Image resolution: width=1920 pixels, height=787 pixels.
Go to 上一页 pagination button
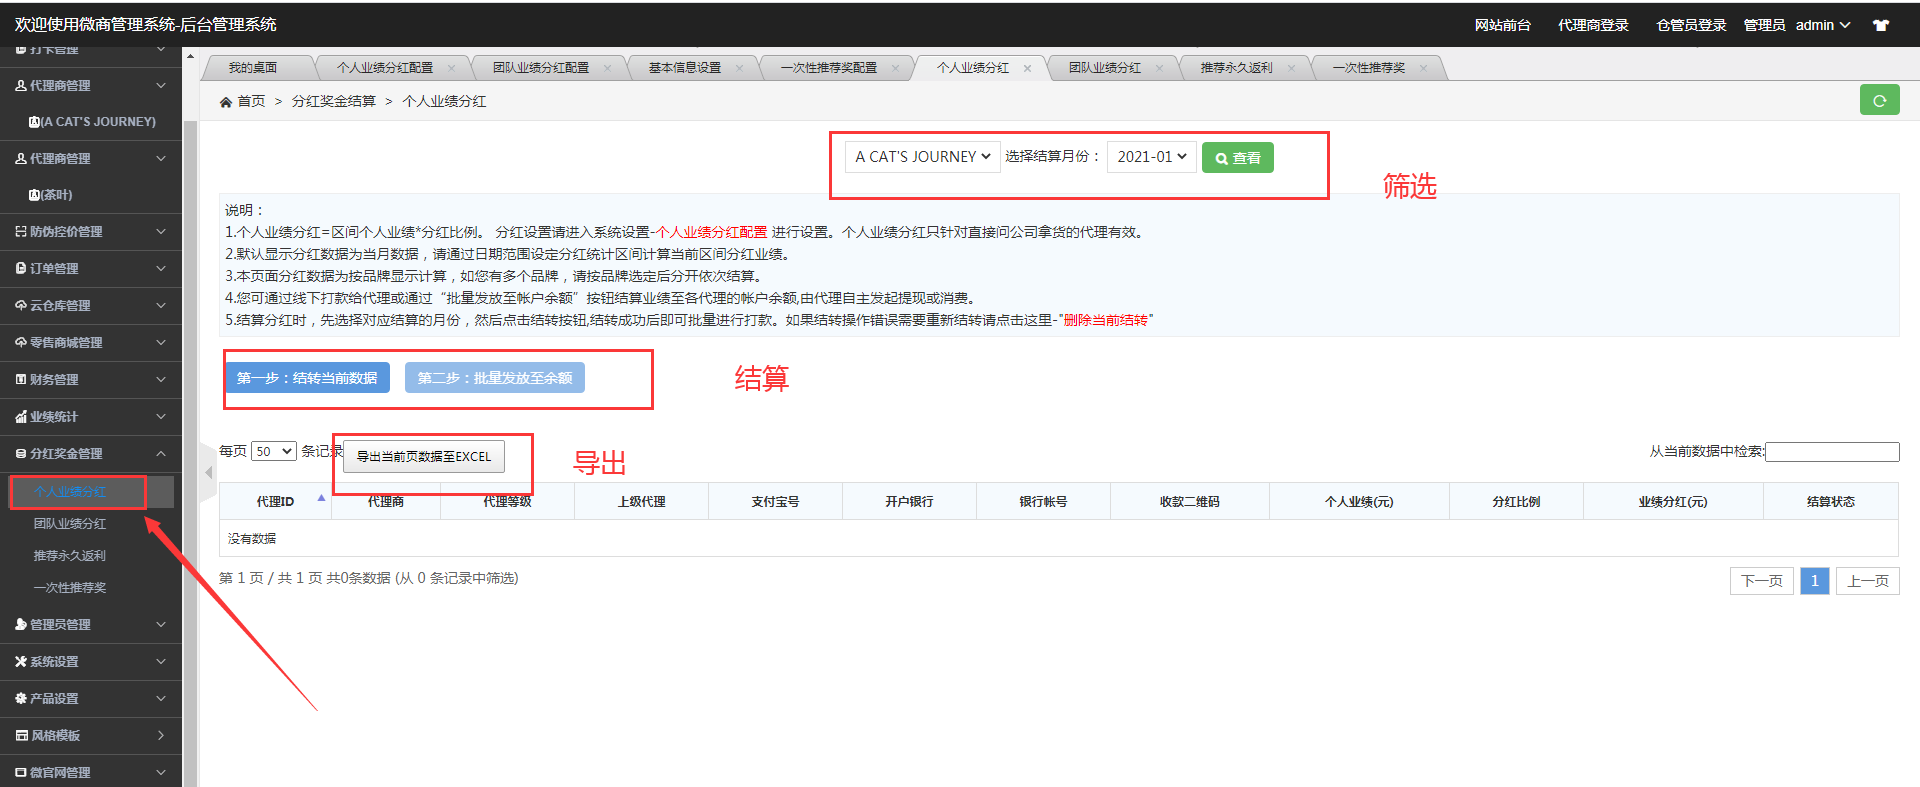[1868, 581]
